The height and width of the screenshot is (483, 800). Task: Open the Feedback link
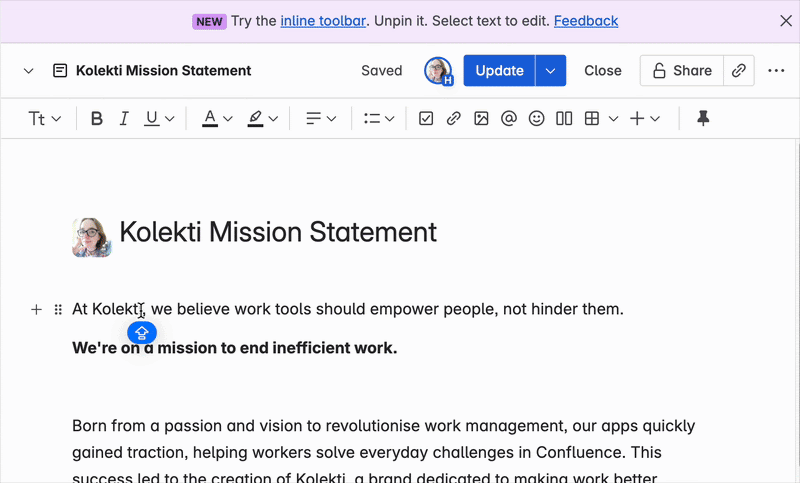click(586, 21)
